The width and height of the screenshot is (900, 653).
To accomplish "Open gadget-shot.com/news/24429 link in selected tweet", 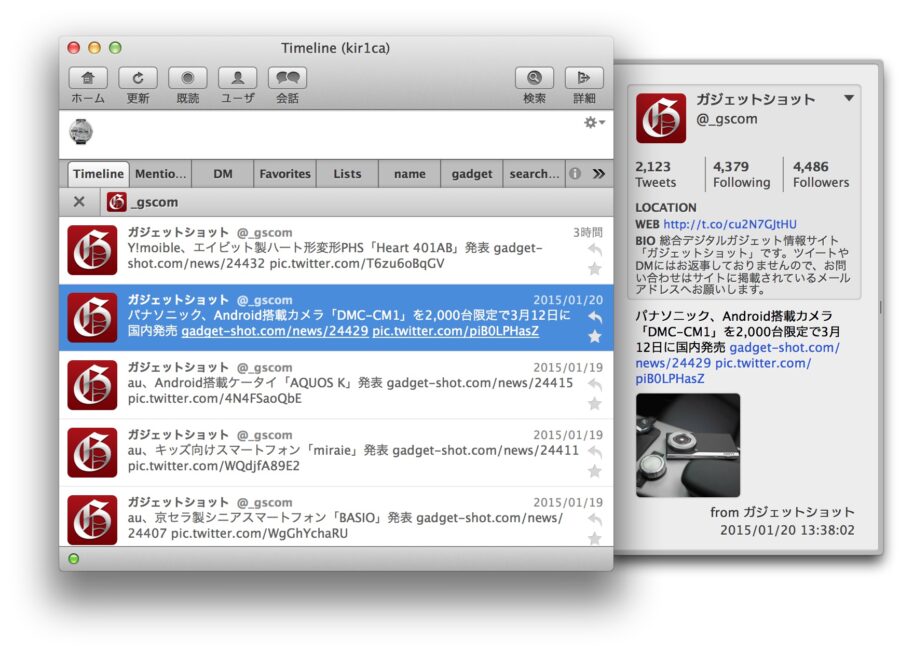I will point(275,331).
